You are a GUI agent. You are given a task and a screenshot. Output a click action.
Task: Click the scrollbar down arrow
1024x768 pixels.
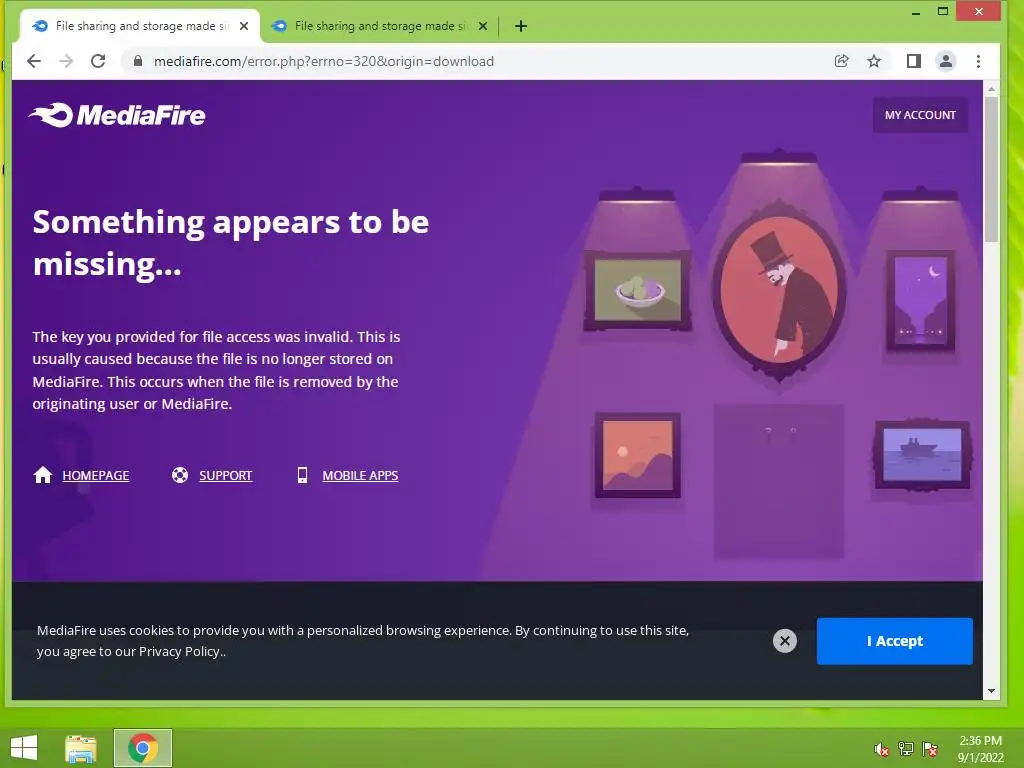(991, 691)
